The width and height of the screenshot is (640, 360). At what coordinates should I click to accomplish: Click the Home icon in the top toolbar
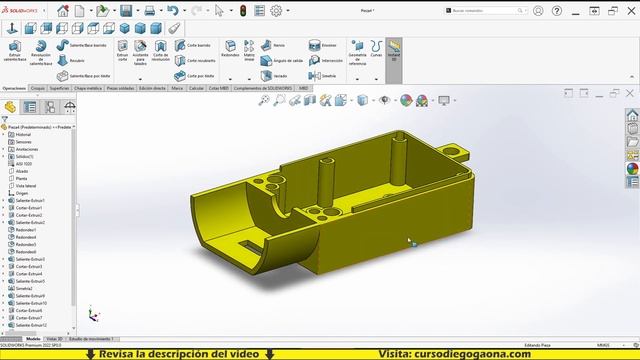tap(63, 11)
